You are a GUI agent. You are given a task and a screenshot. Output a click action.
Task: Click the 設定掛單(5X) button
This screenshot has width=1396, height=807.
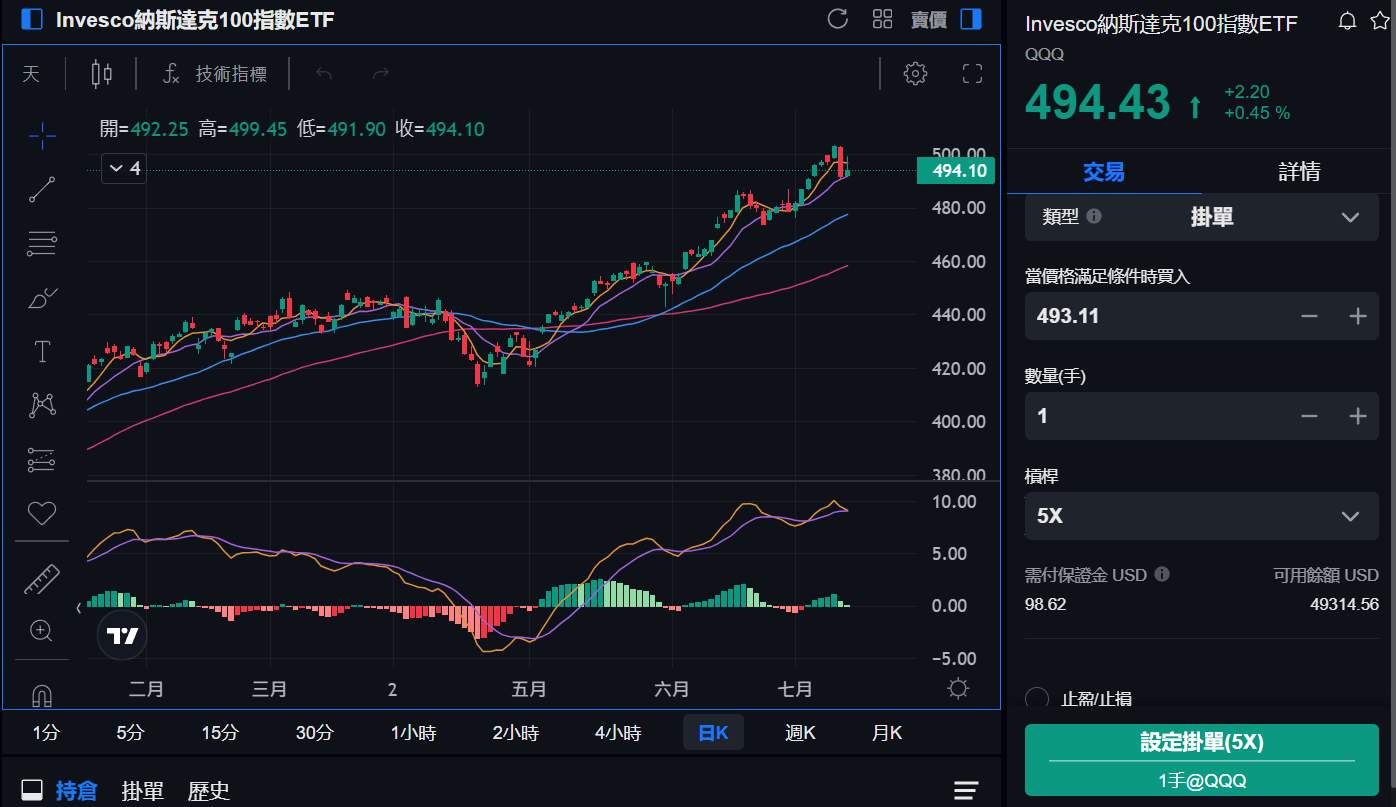coord(1202,760)
